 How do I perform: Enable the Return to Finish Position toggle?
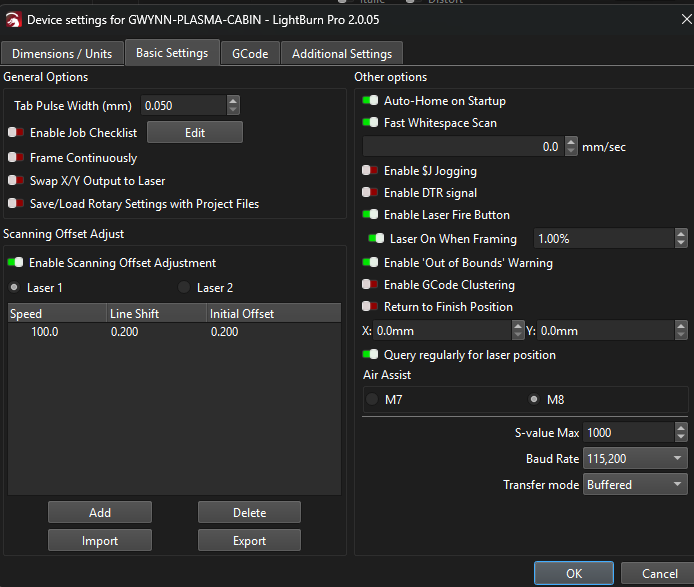pyautogui.click(x=370, y=307)
